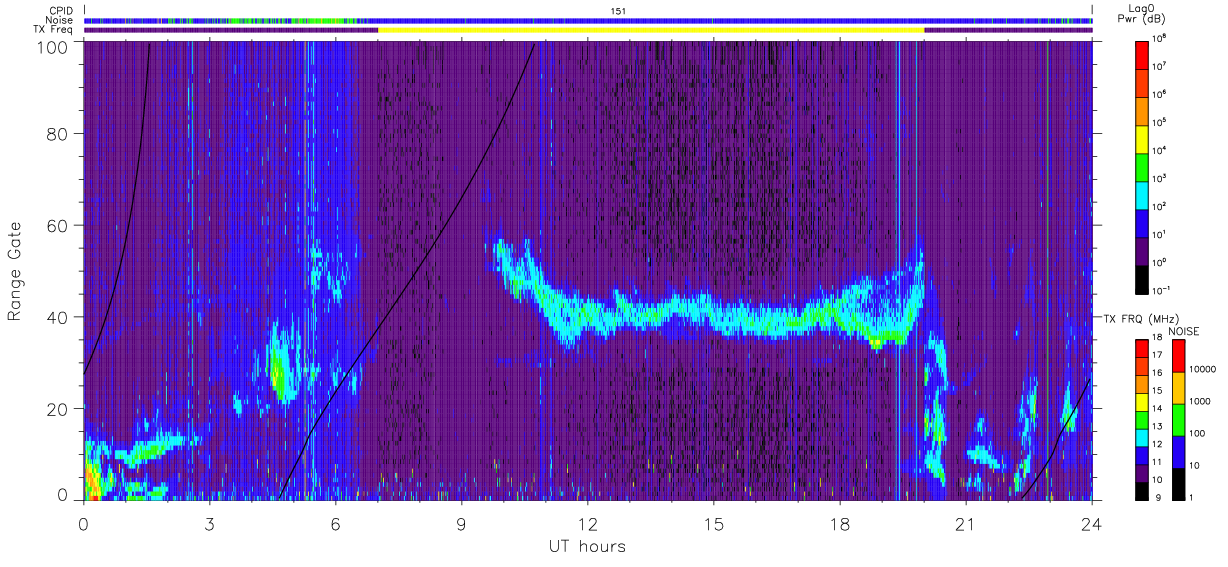Click the 24 tick on UT hours axis
Screen dimensions: 1228x567
pyautogui.click(x=1091, y=522)
